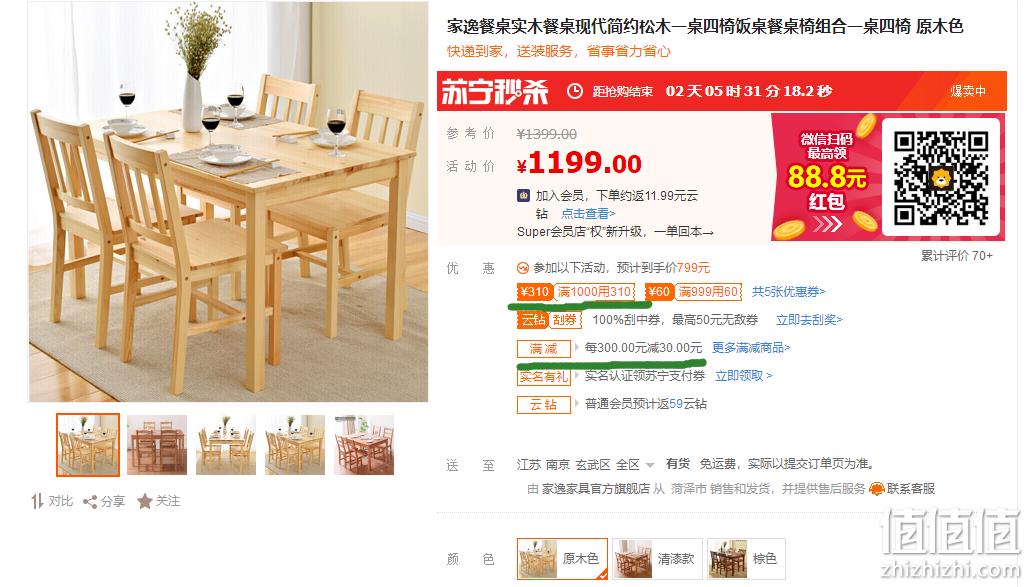Viewport: 1030px width, 587px height.
Task: Open the 立即领取 payment coupon link
Action: pos(744,376)
